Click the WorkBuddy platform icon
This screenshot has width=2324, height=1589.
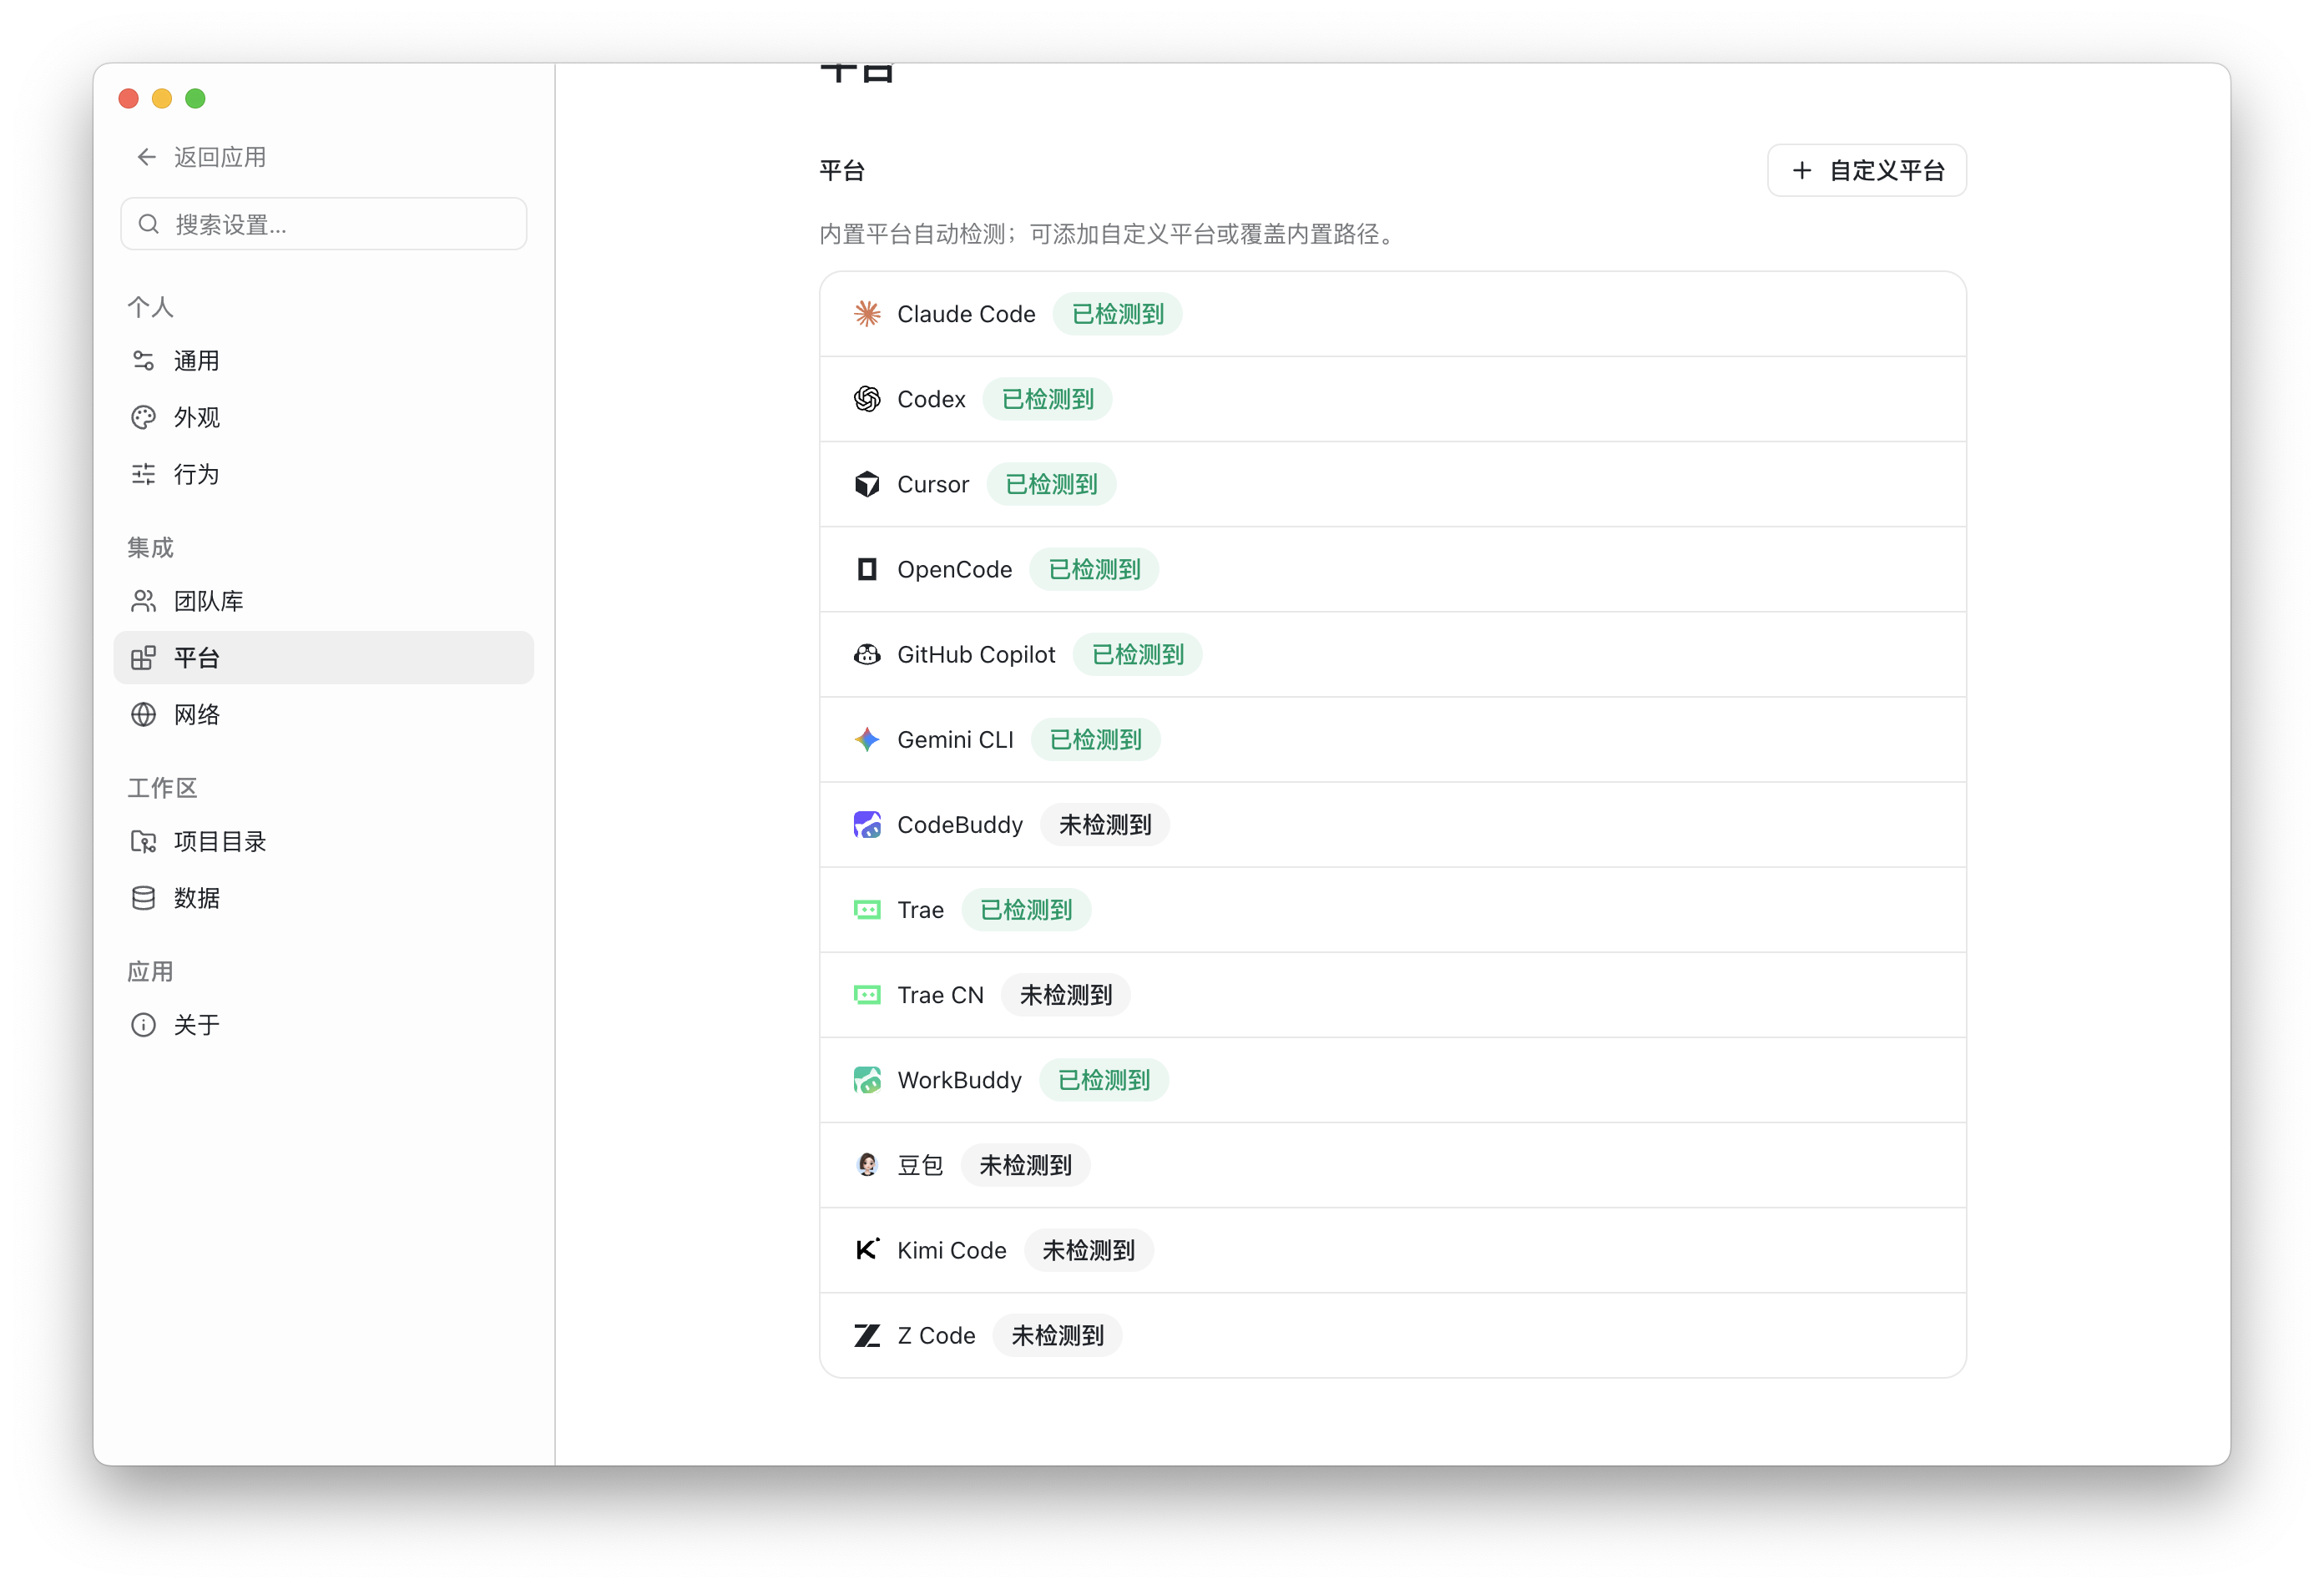pyautogui.click(x=867, y=1080)
